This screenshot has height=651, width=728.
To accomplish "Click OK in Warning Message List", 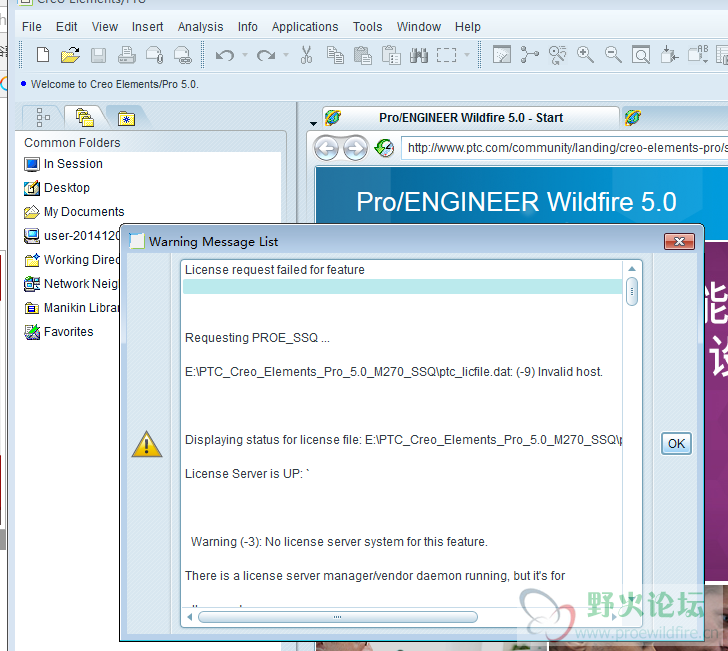I will click(x=676, y=443).
